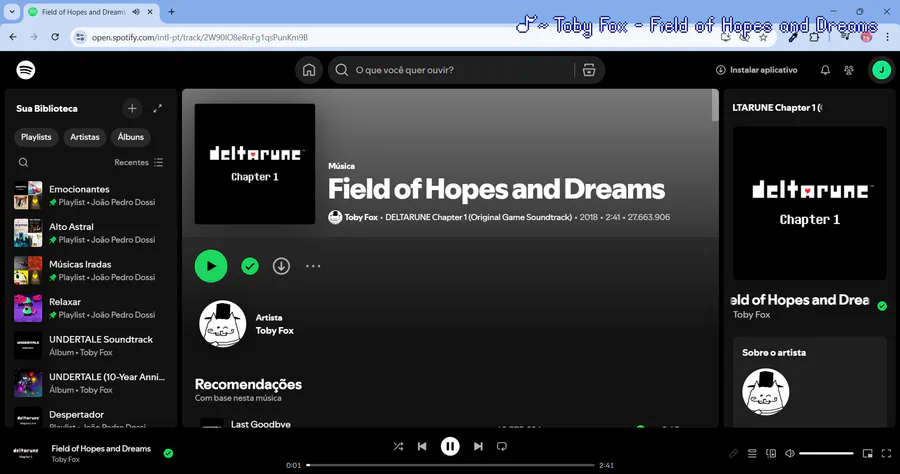
Task: Open the Chrome three-dot menu
Action: pos(887,37)
